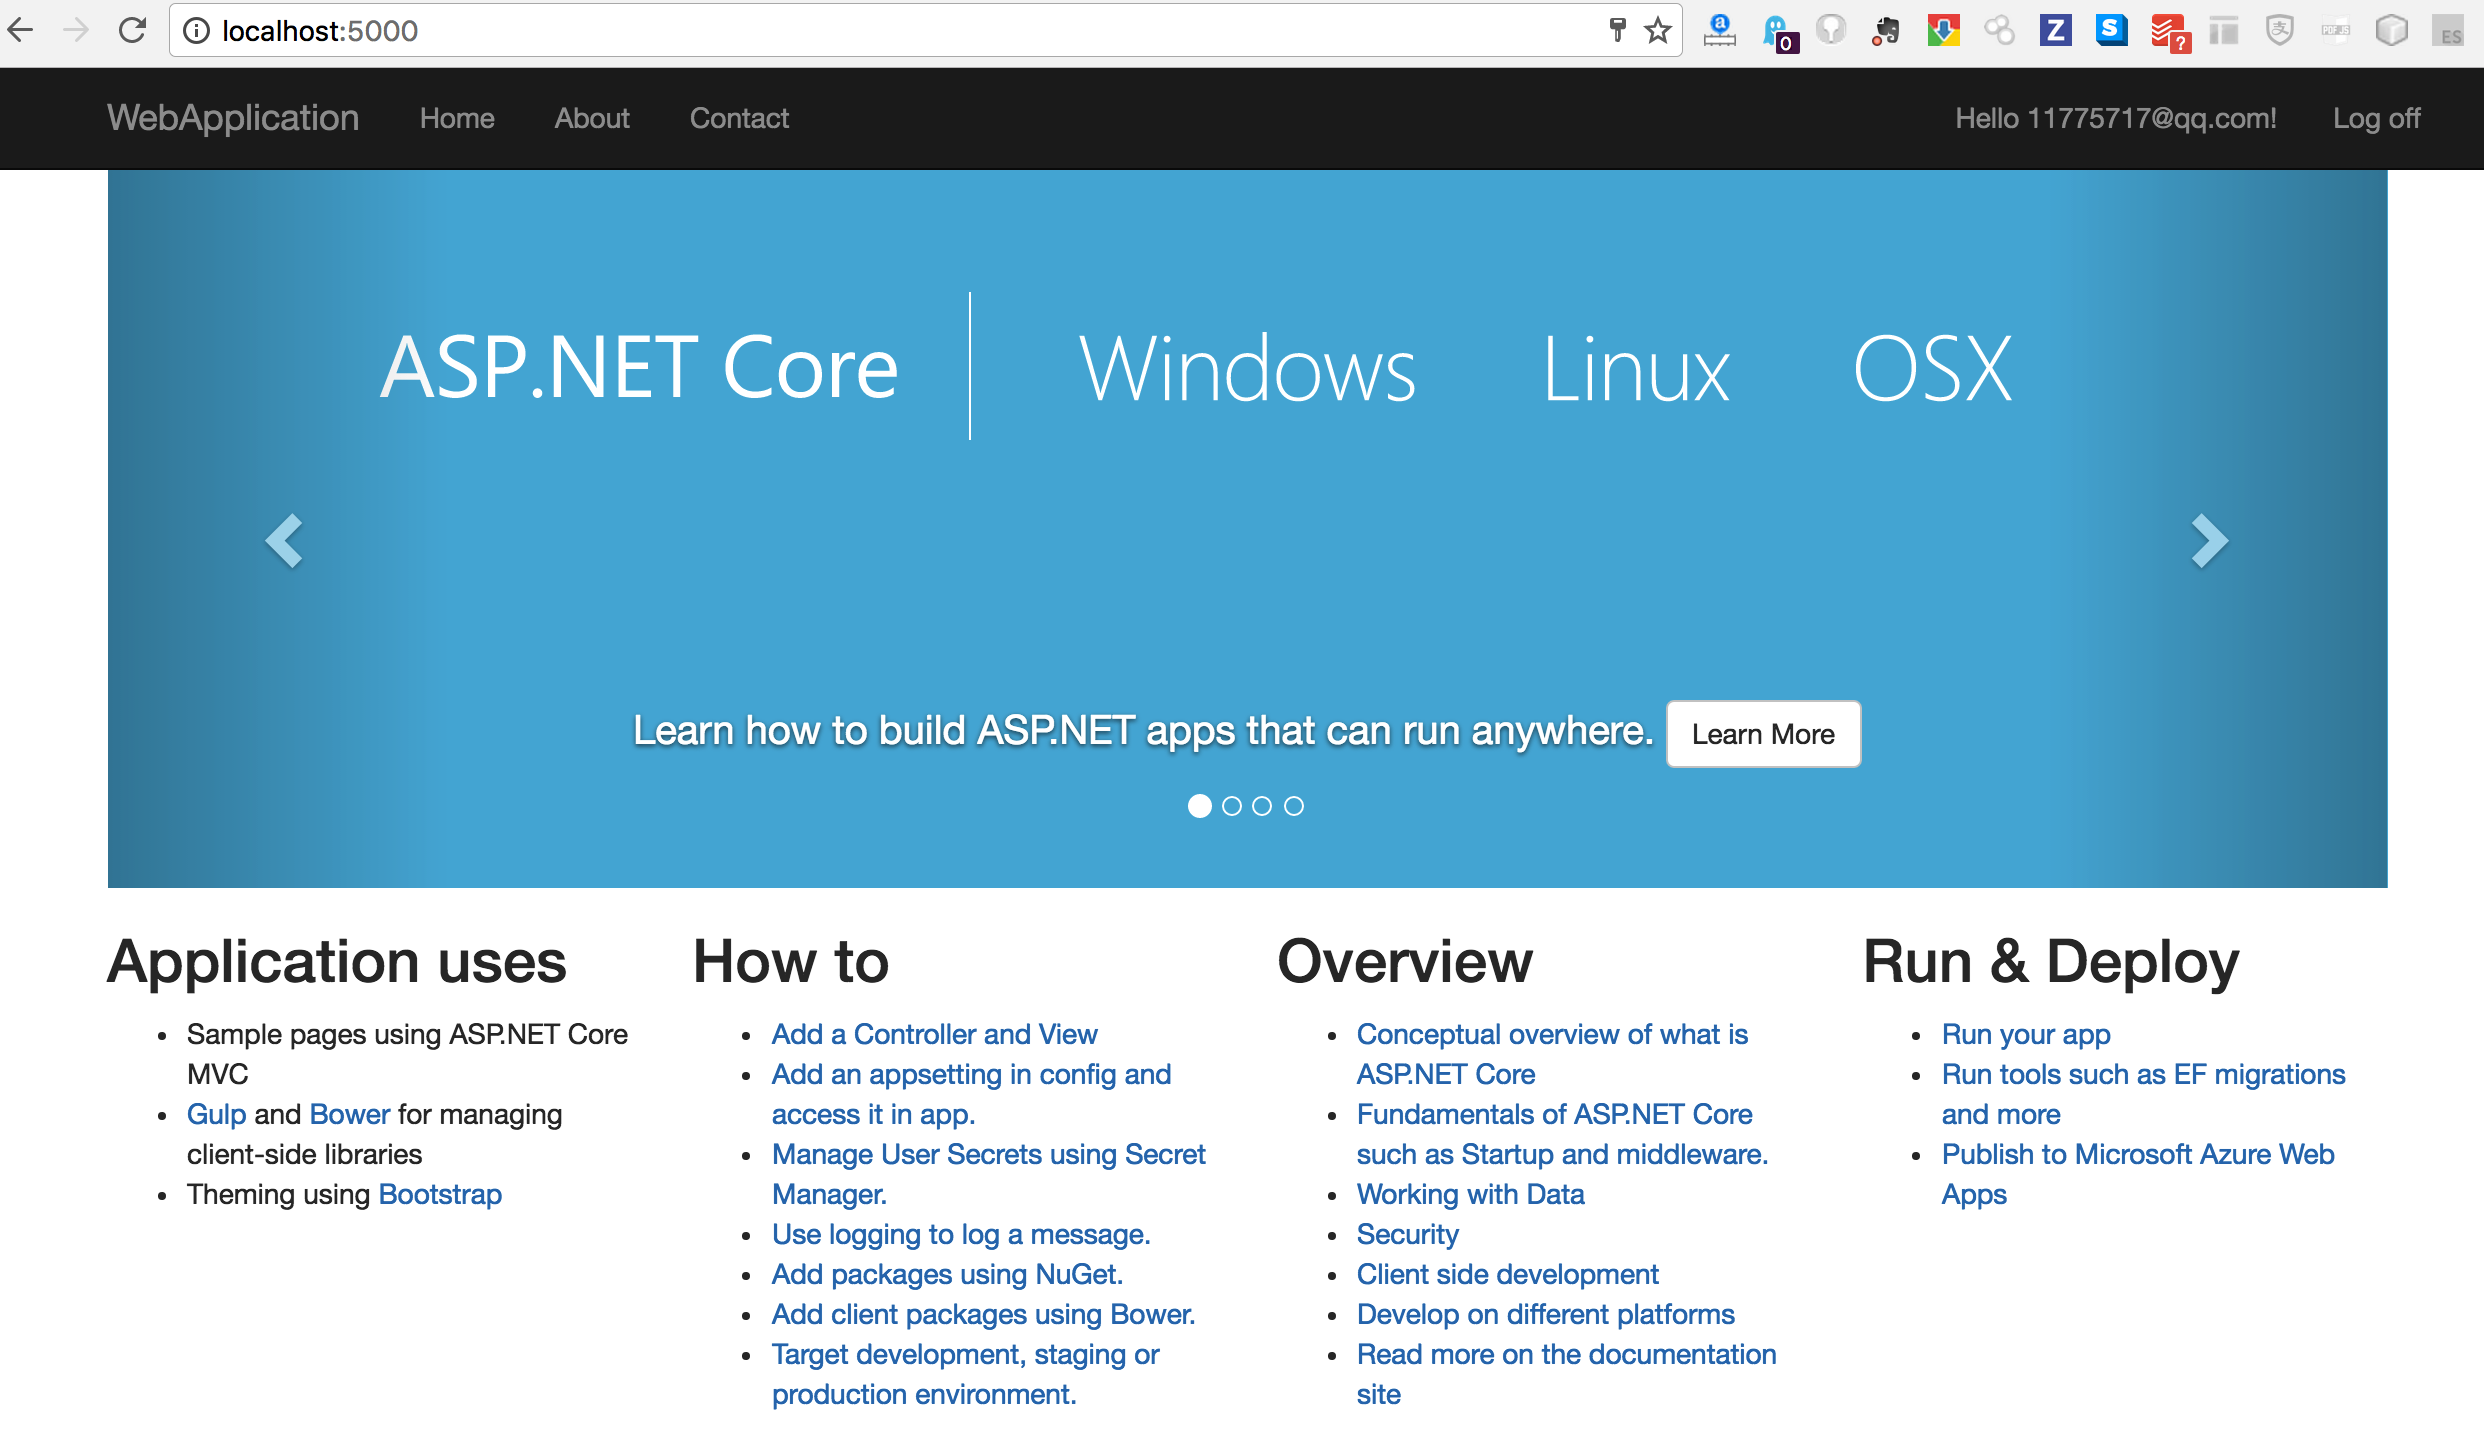
Task: Go to previous carousel slide
Action: 285,541
